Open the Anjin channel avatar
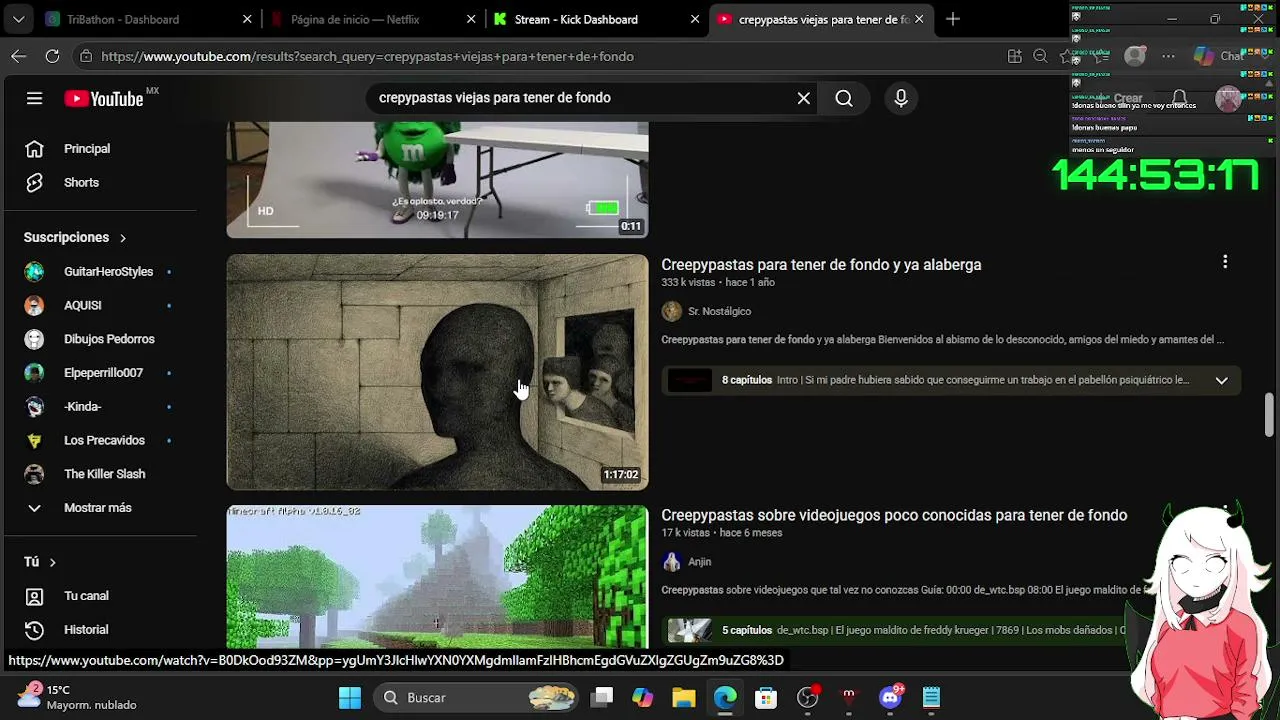Screen dimensions: 1280x720 [x=672, y=562]
